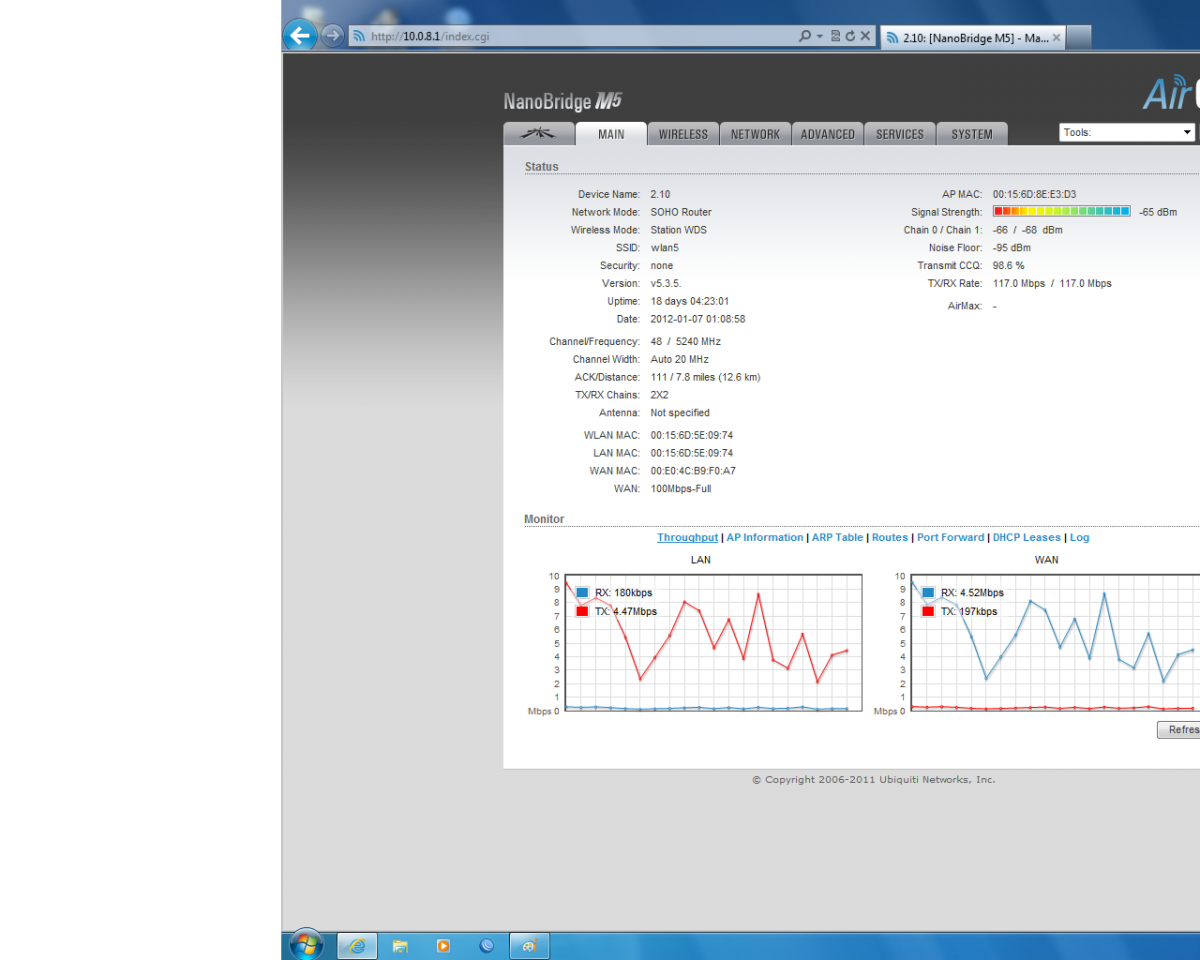
Task: Open Windows Explorer folder on taskbar
Action: click(400, 945)
